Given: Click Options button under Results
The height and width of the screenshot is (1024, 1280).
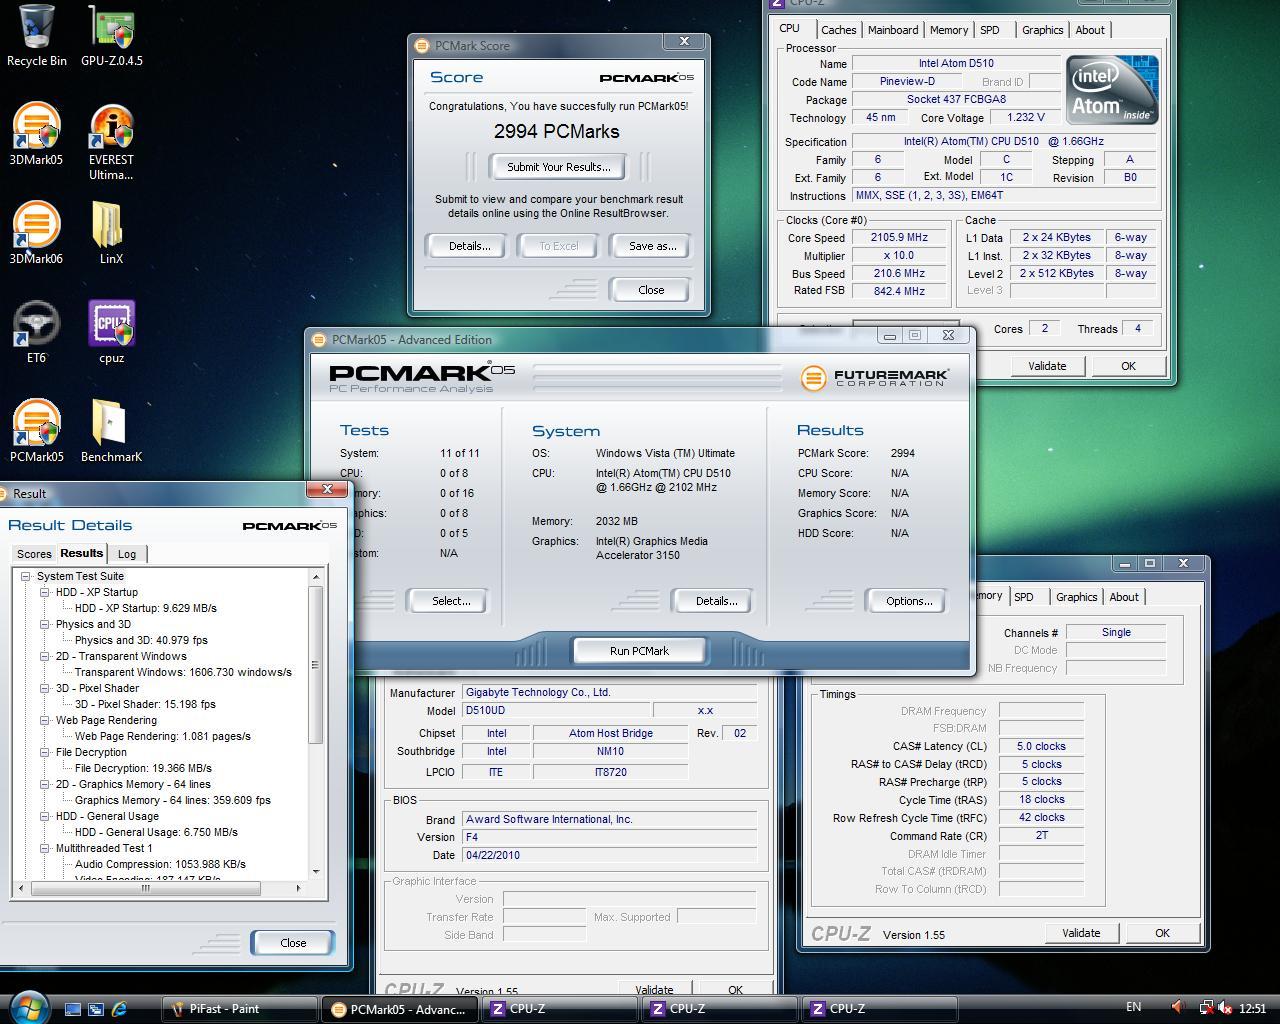Looking at the screenshot, I should [908, 601].
